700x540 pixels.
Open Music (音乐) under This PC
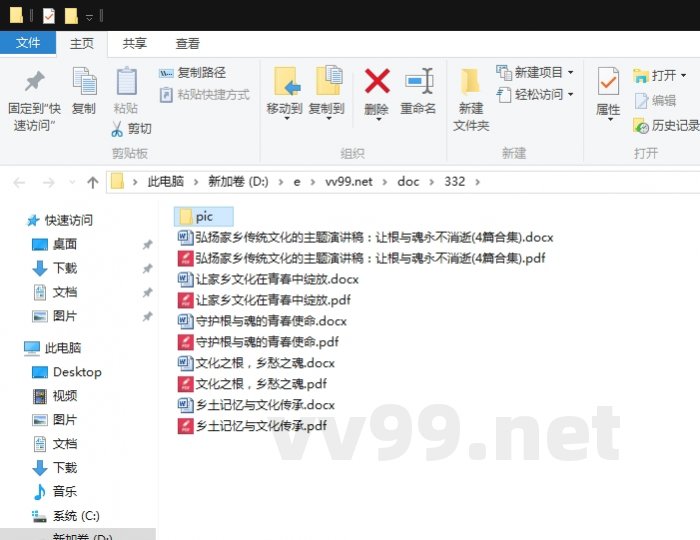pos(54,491)
